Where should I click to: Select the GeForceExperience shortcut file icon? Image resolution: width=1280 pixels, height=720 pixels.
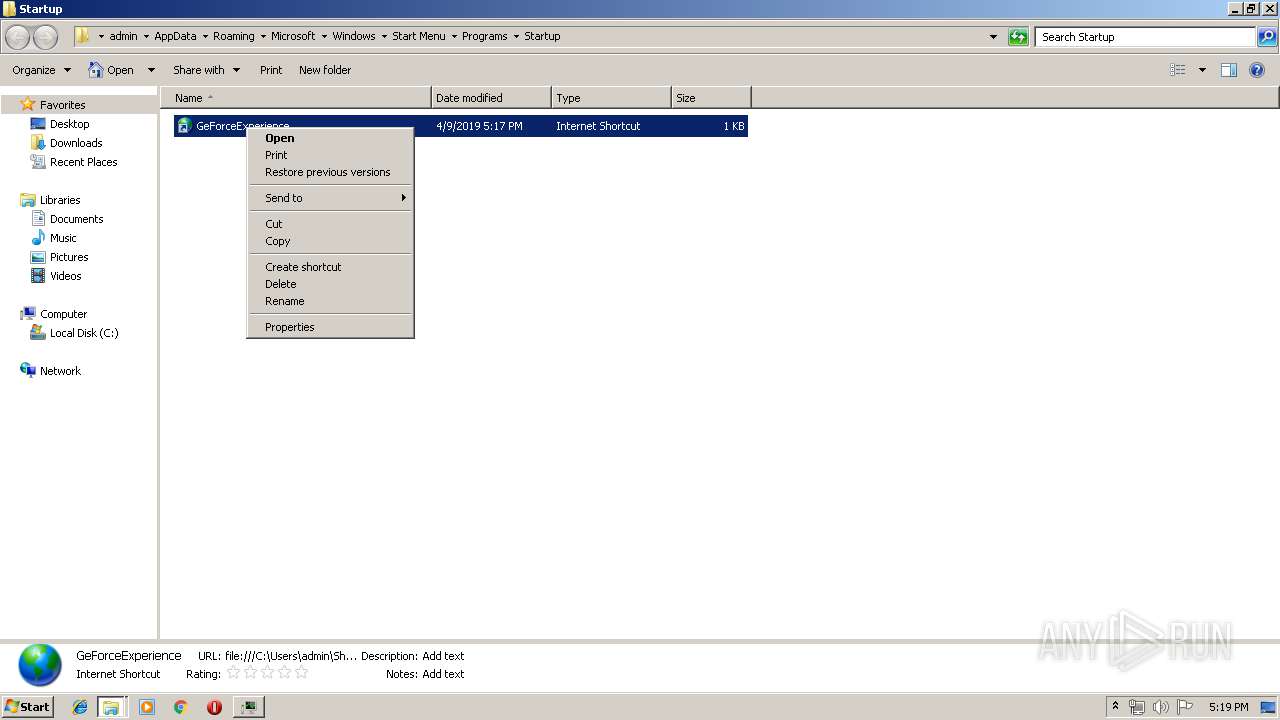[x=184, y=126]
